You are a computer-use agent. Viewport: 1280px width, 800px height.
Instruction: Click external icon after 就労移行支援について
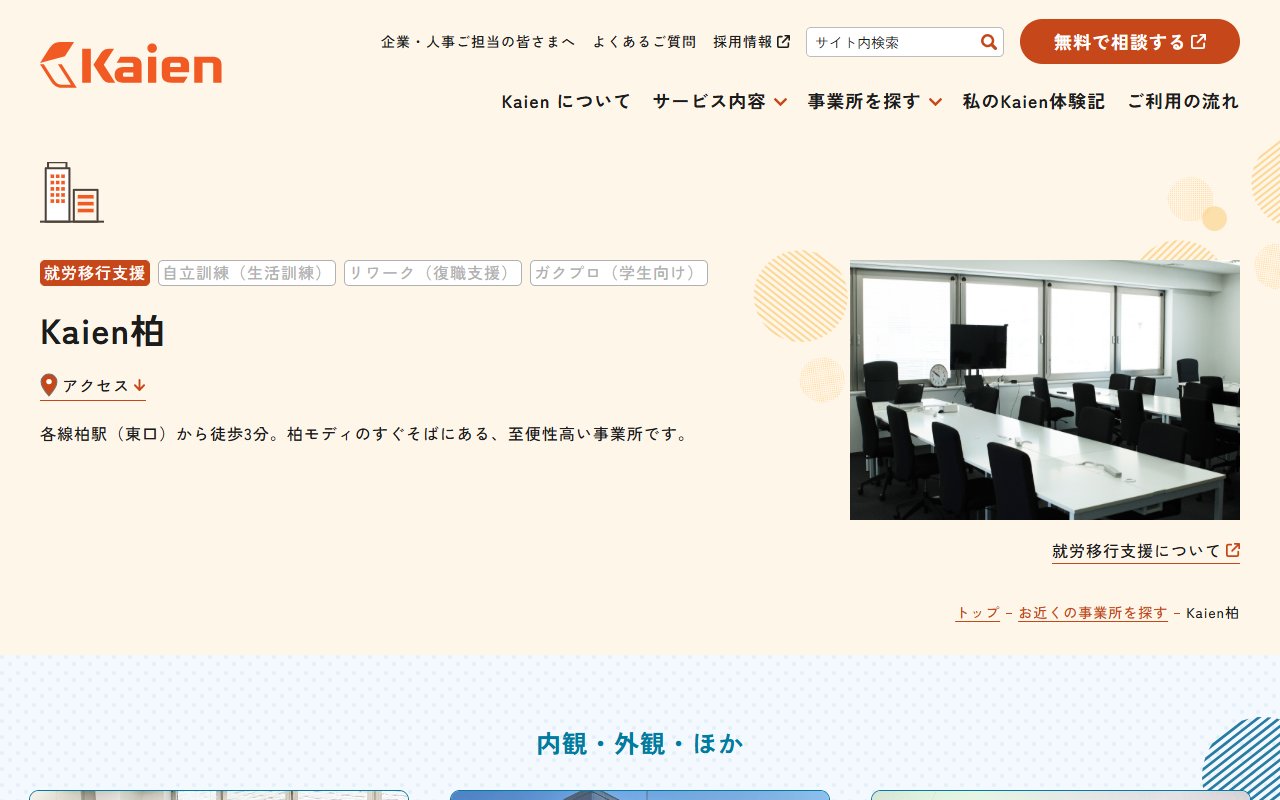coord(1233,550)
